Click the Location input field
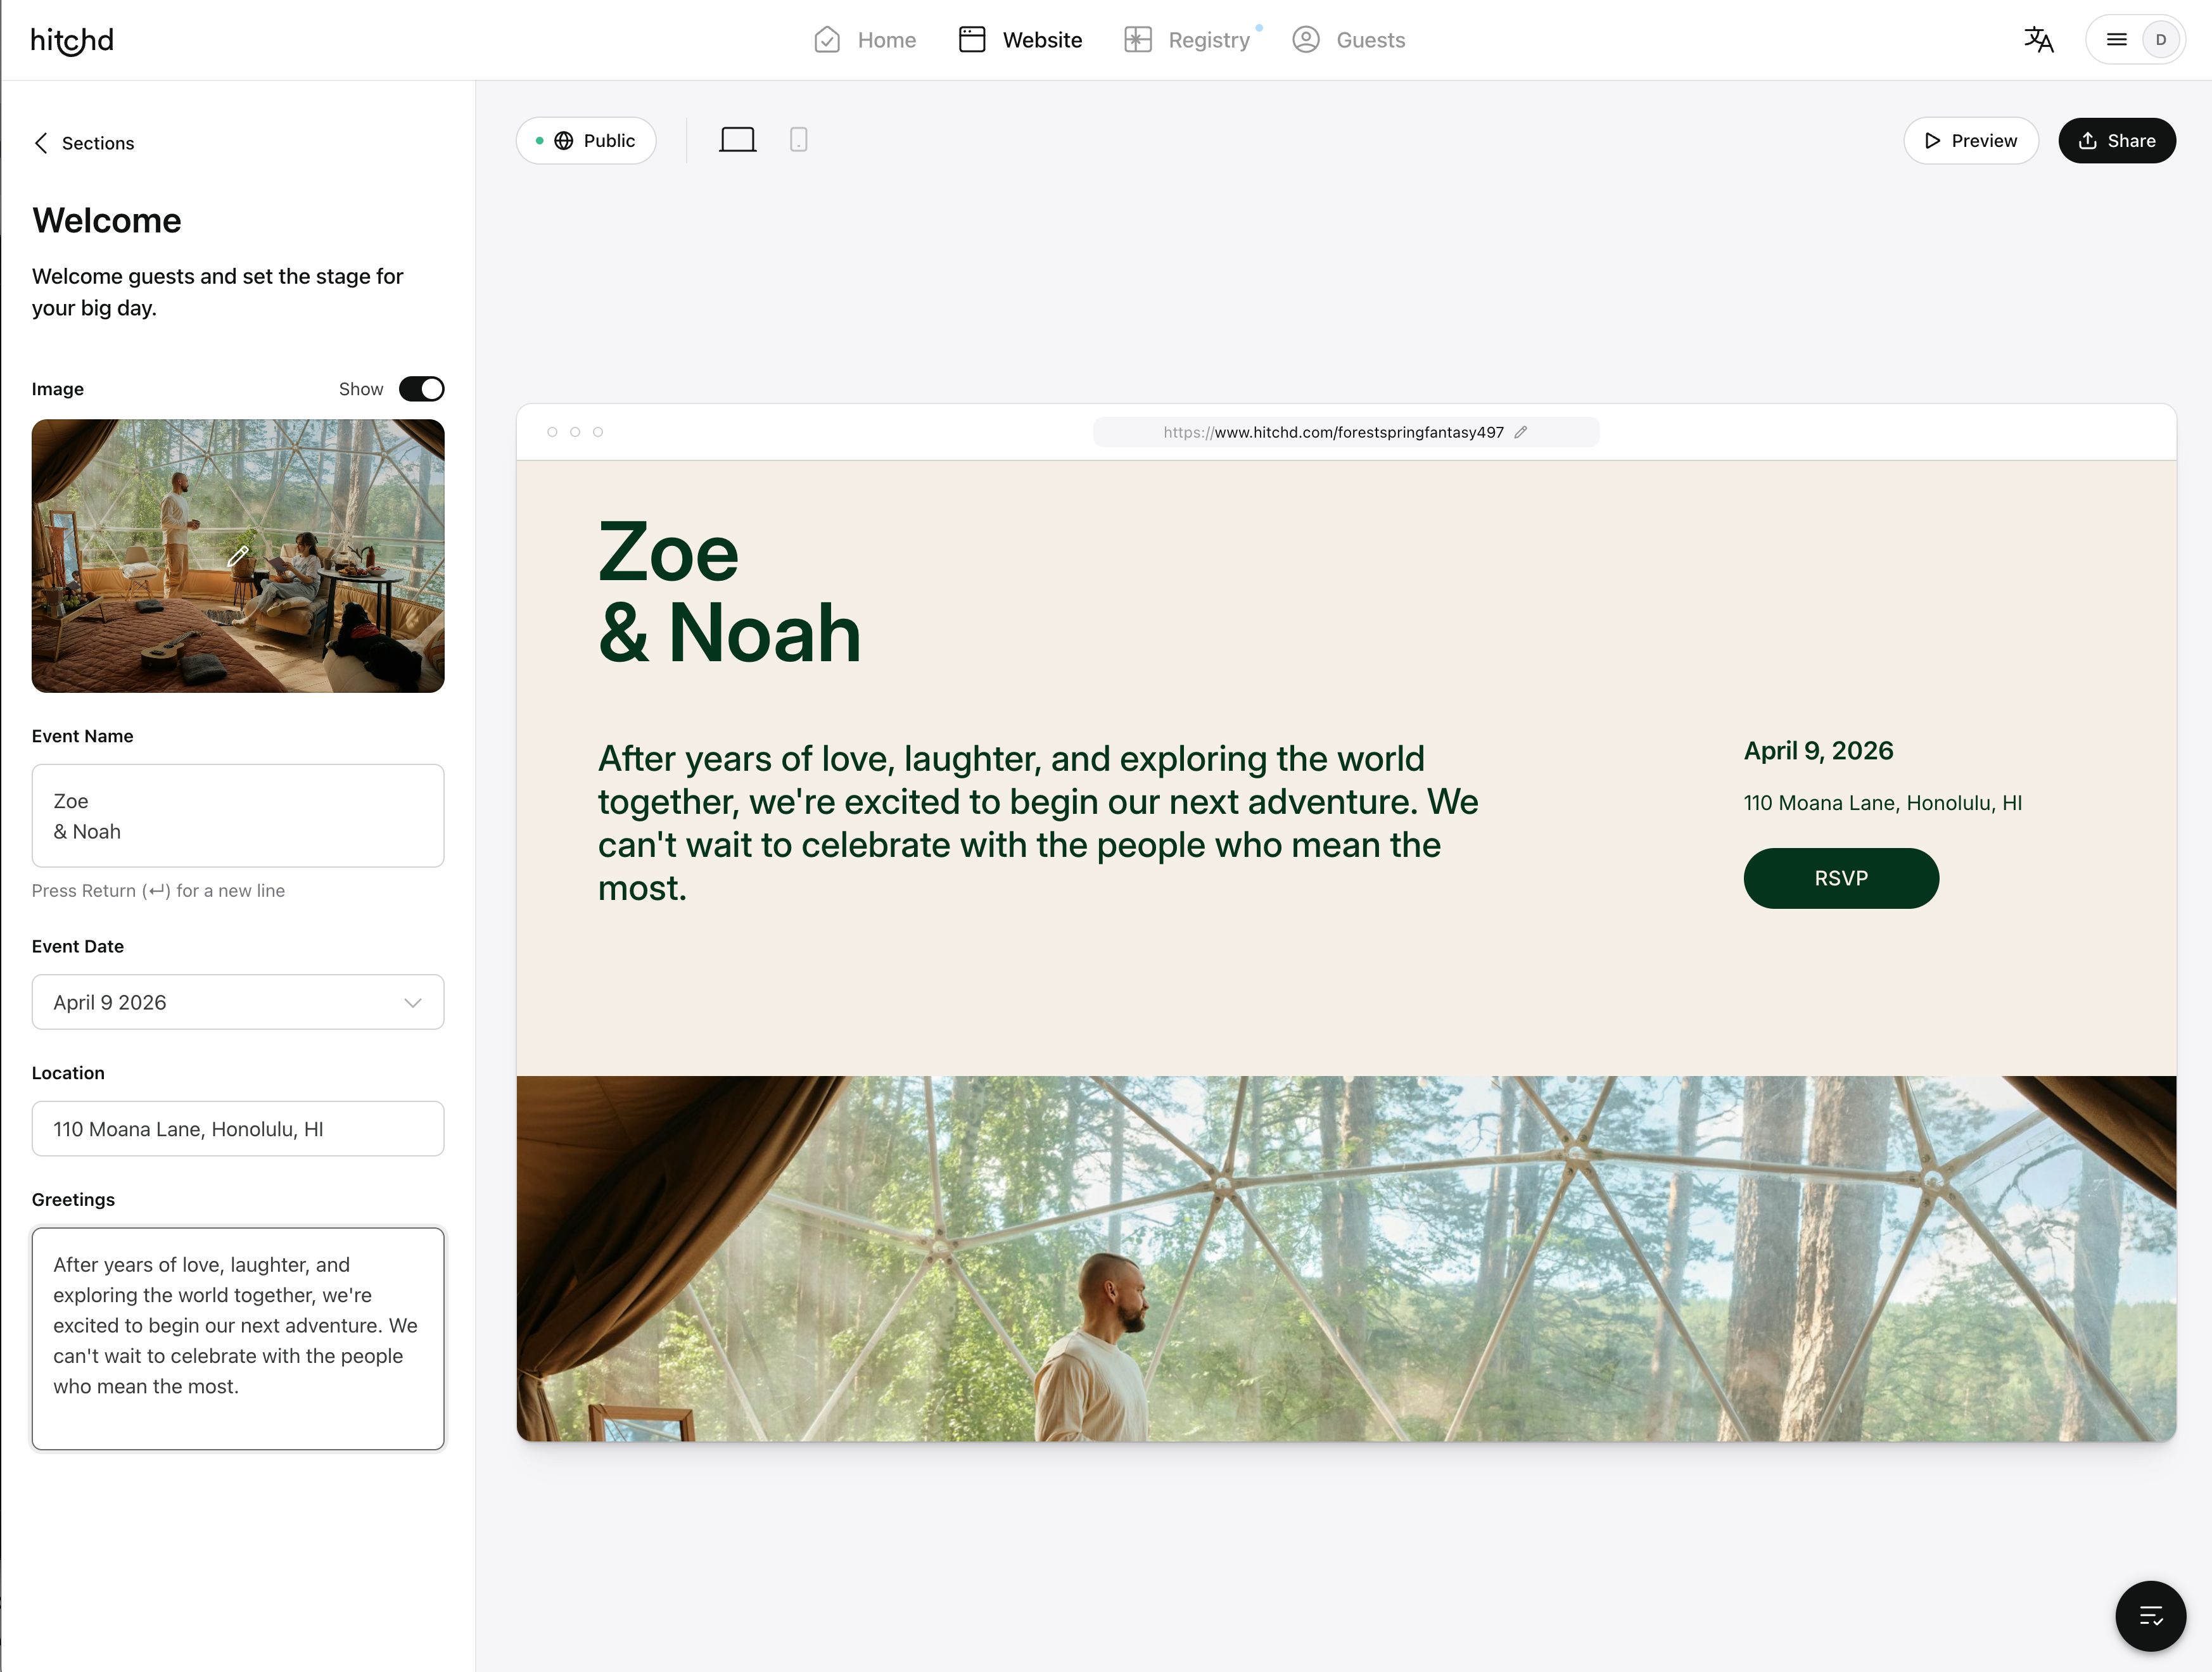 pos(238,1129)
